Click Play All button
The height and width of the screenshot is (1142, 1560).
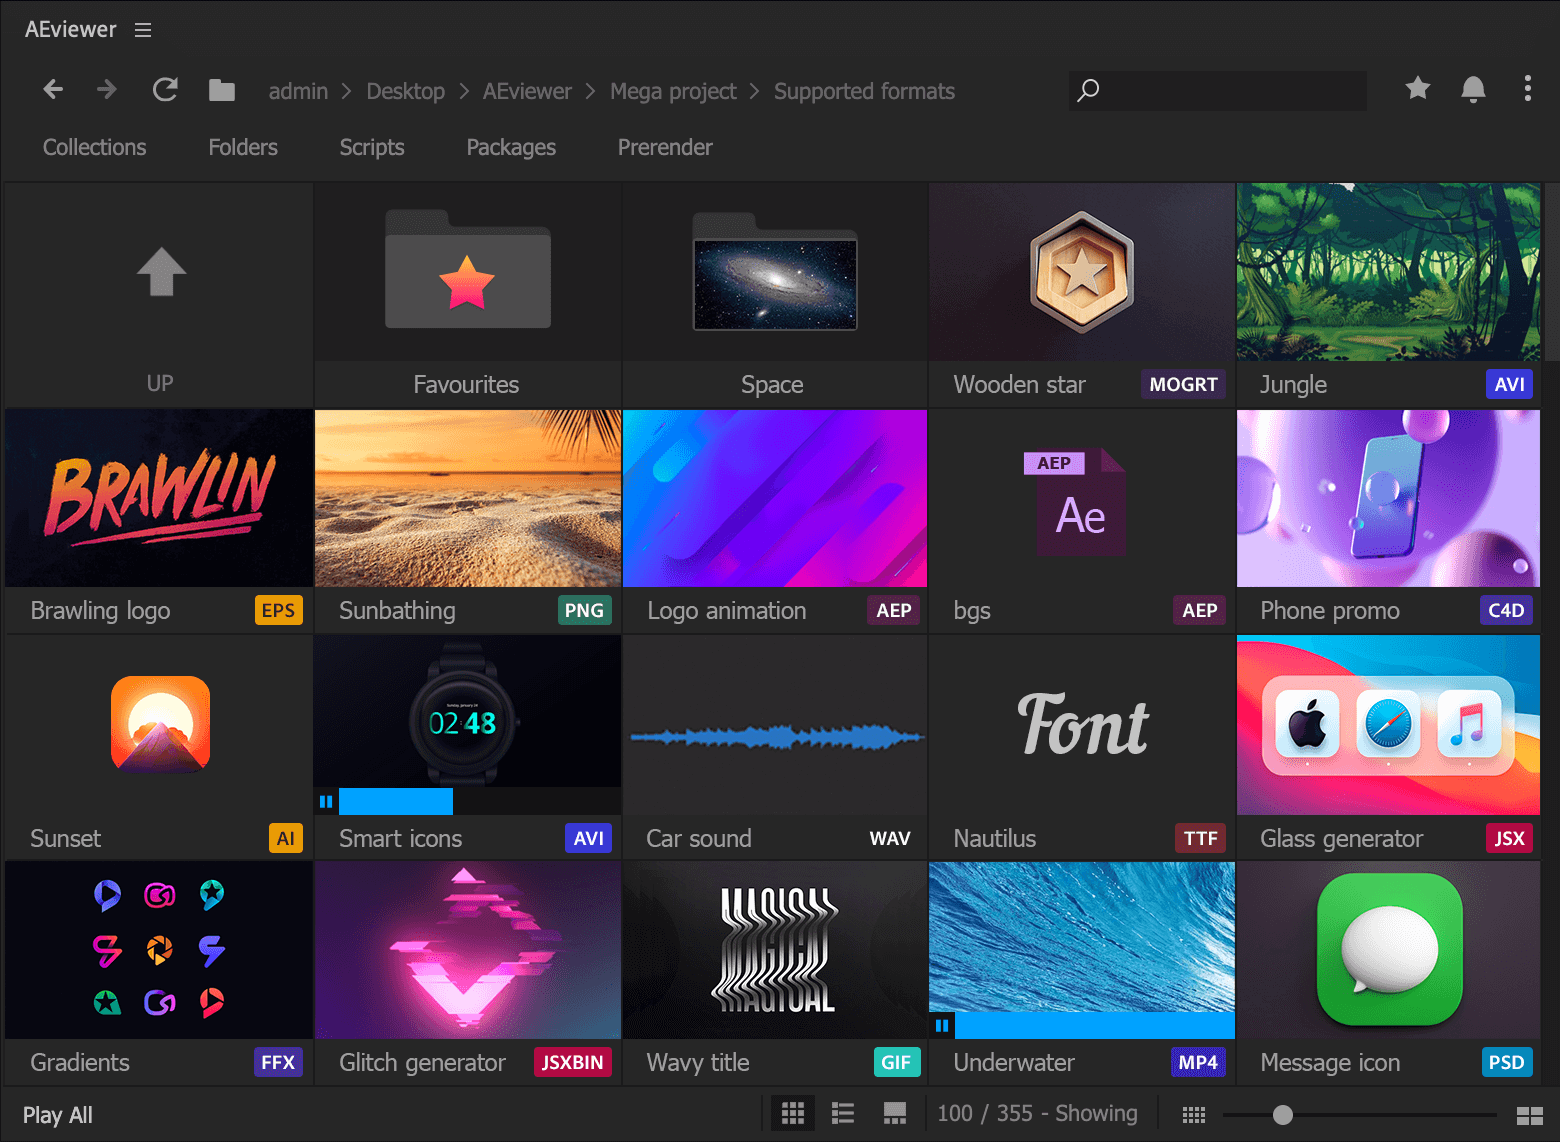coord(58,1115)
